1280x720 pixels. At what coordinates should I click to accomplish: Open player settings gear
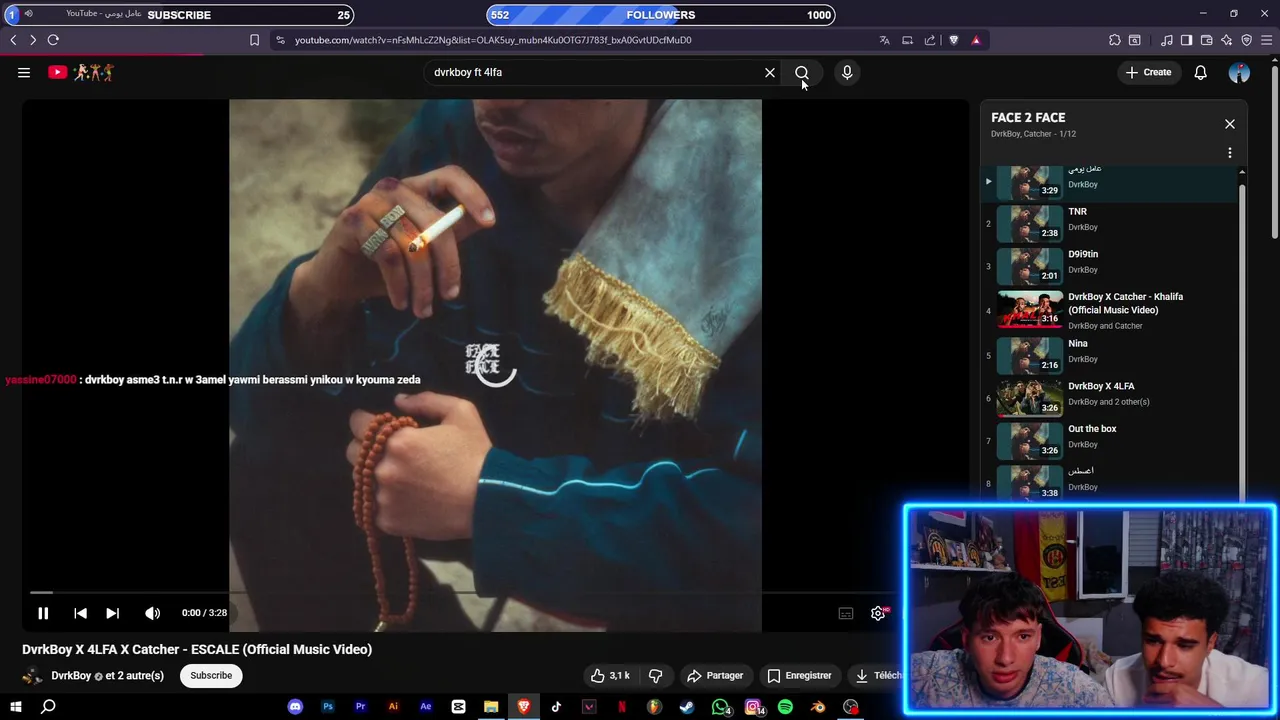click(878, 613)
